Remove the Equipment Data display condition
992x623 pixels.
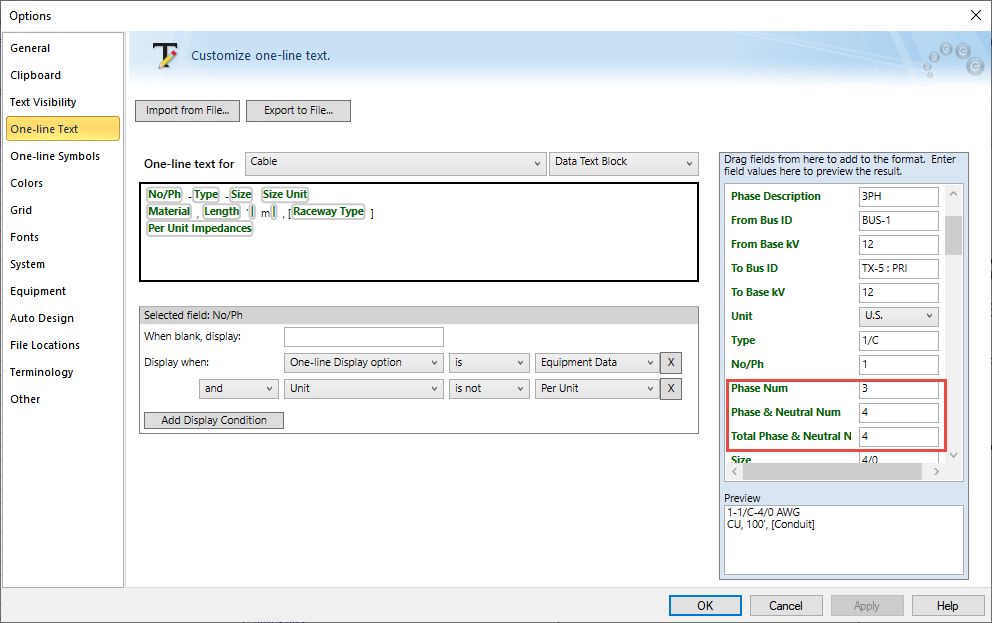(x=671, y=363)
